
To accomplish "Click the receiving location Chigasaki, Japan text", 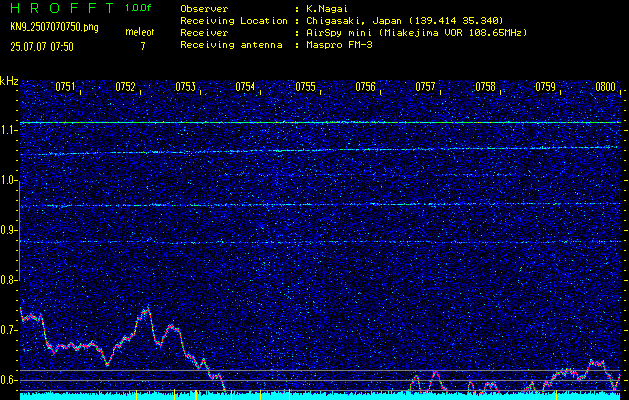I will (404, 21).
